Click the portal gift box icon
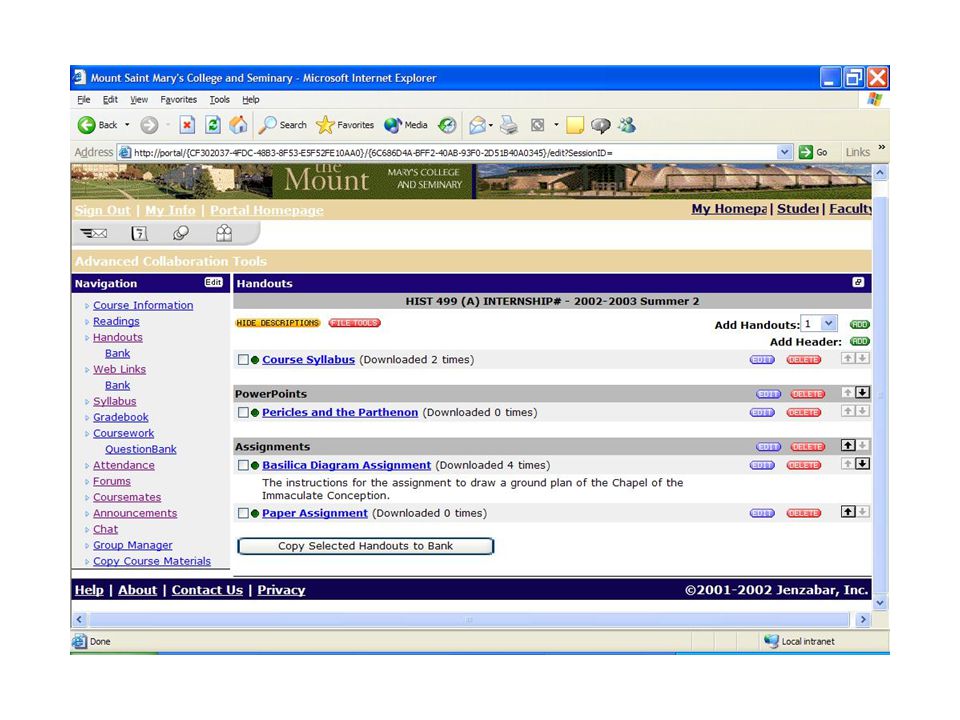 pos(224,233)
